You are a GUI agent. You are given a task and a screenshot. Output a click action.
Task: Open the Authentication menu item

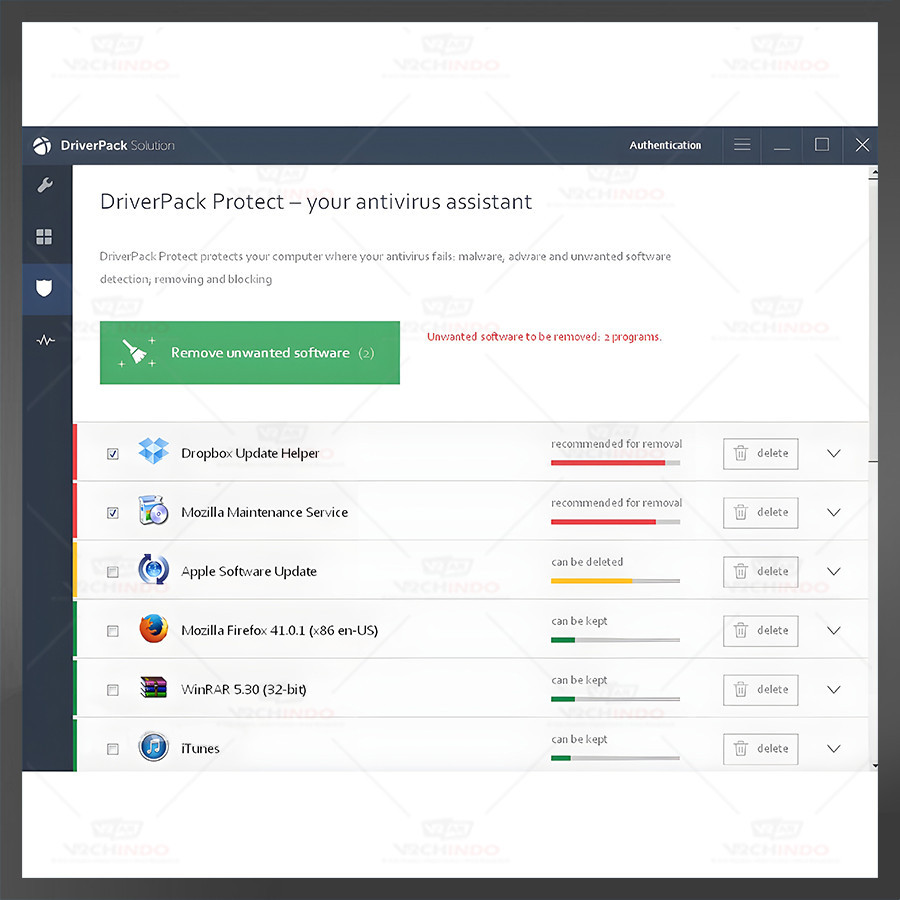pos(665,145)
